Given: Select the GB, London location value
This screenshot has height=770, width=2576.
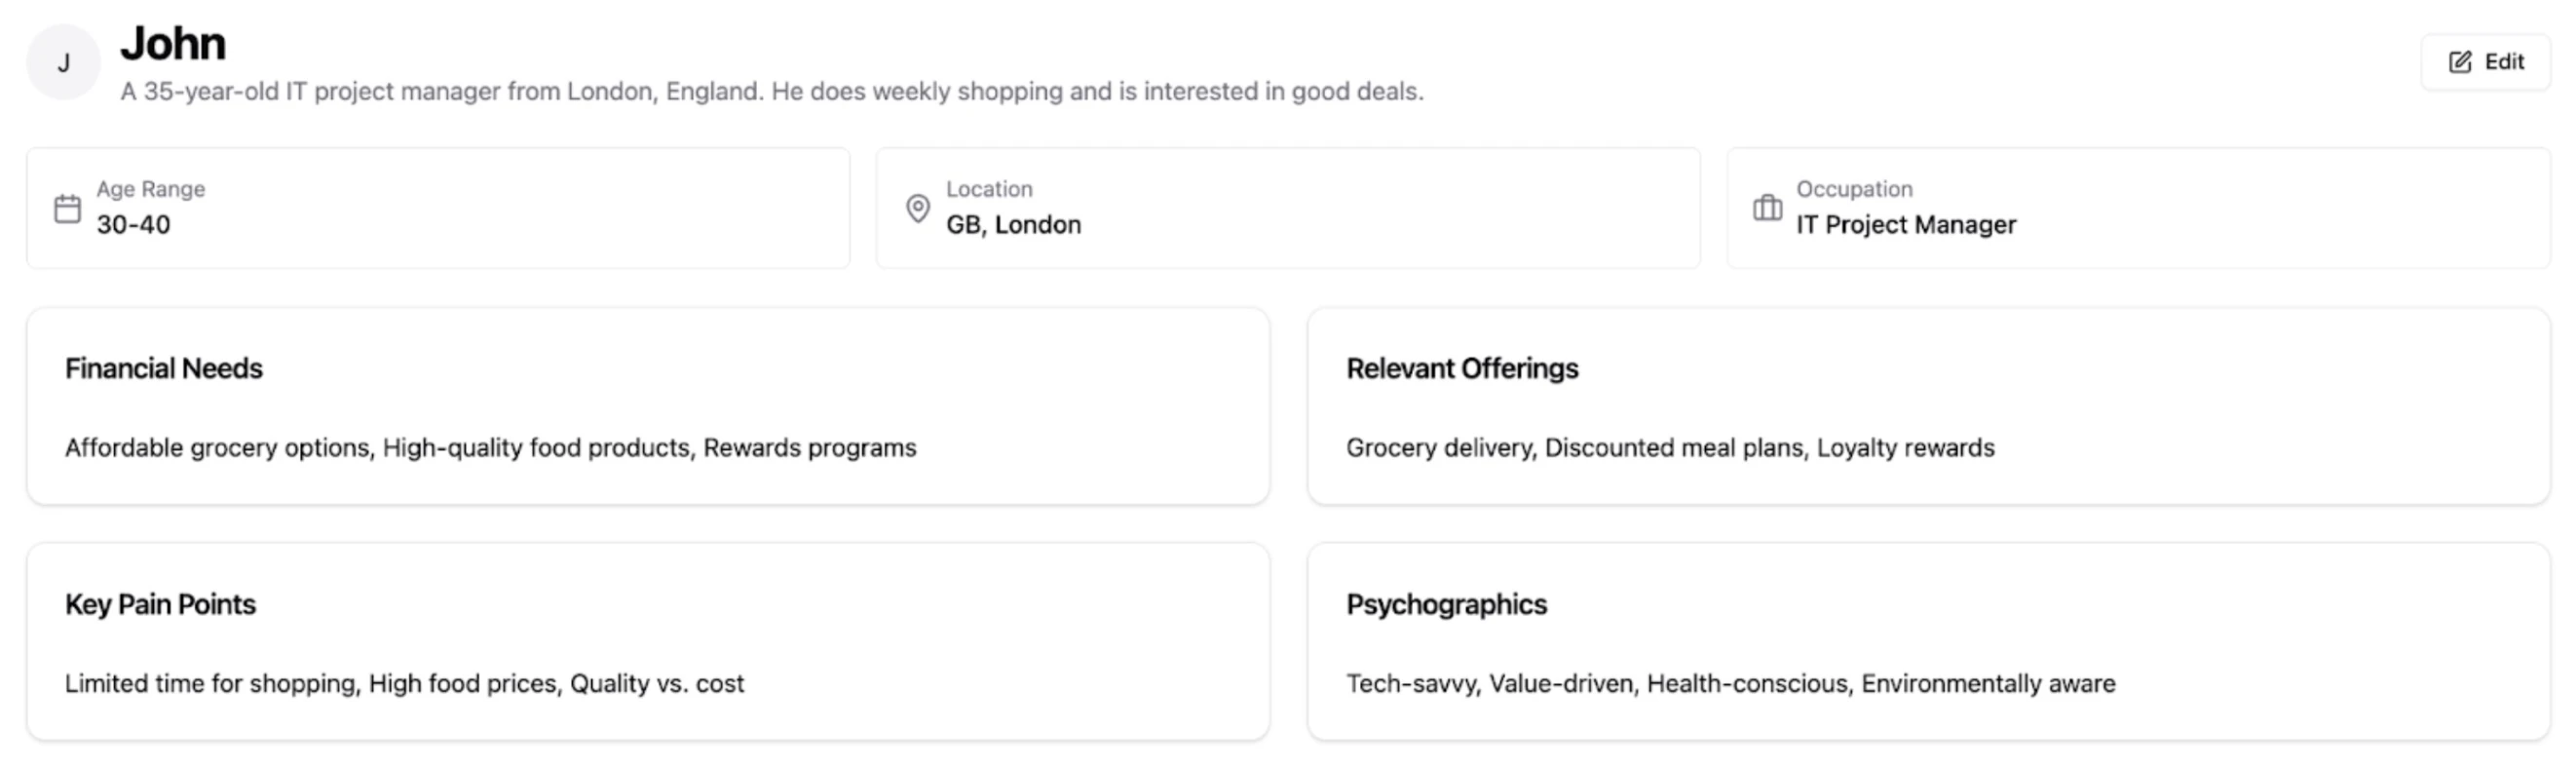Looking at the screenshot, I should (x=1013, y=225).
